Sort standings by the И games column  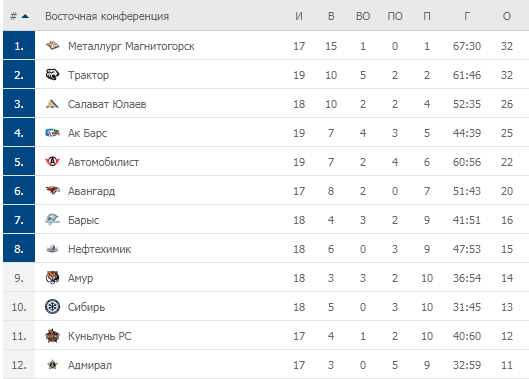(x=299, y=16)
